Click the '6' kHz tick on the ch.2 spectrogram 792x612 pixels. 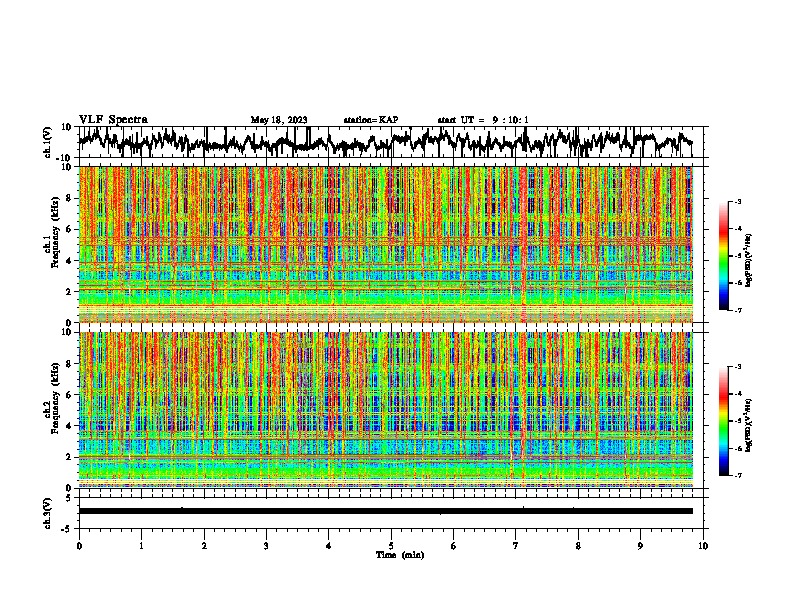(69, 395)
